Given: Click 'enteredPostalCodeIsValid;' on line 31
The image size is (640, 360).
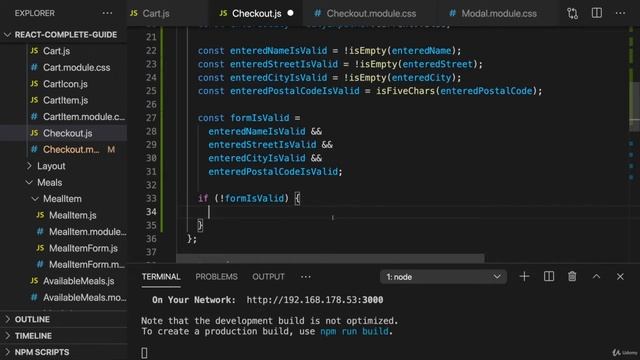Looking at the screenshot, I should pos(275,171).
